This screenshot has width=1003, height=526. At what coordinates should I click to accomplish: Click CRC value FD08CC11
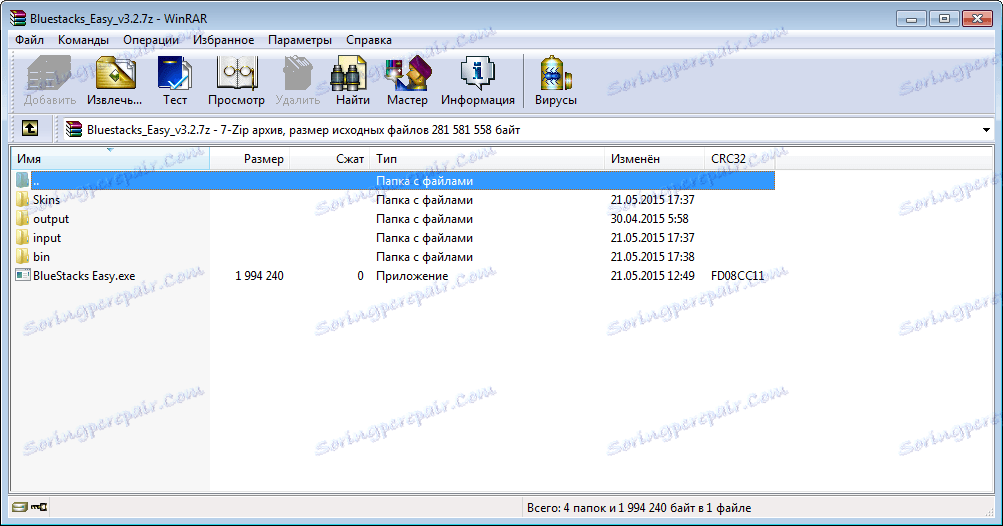[737, 276]
